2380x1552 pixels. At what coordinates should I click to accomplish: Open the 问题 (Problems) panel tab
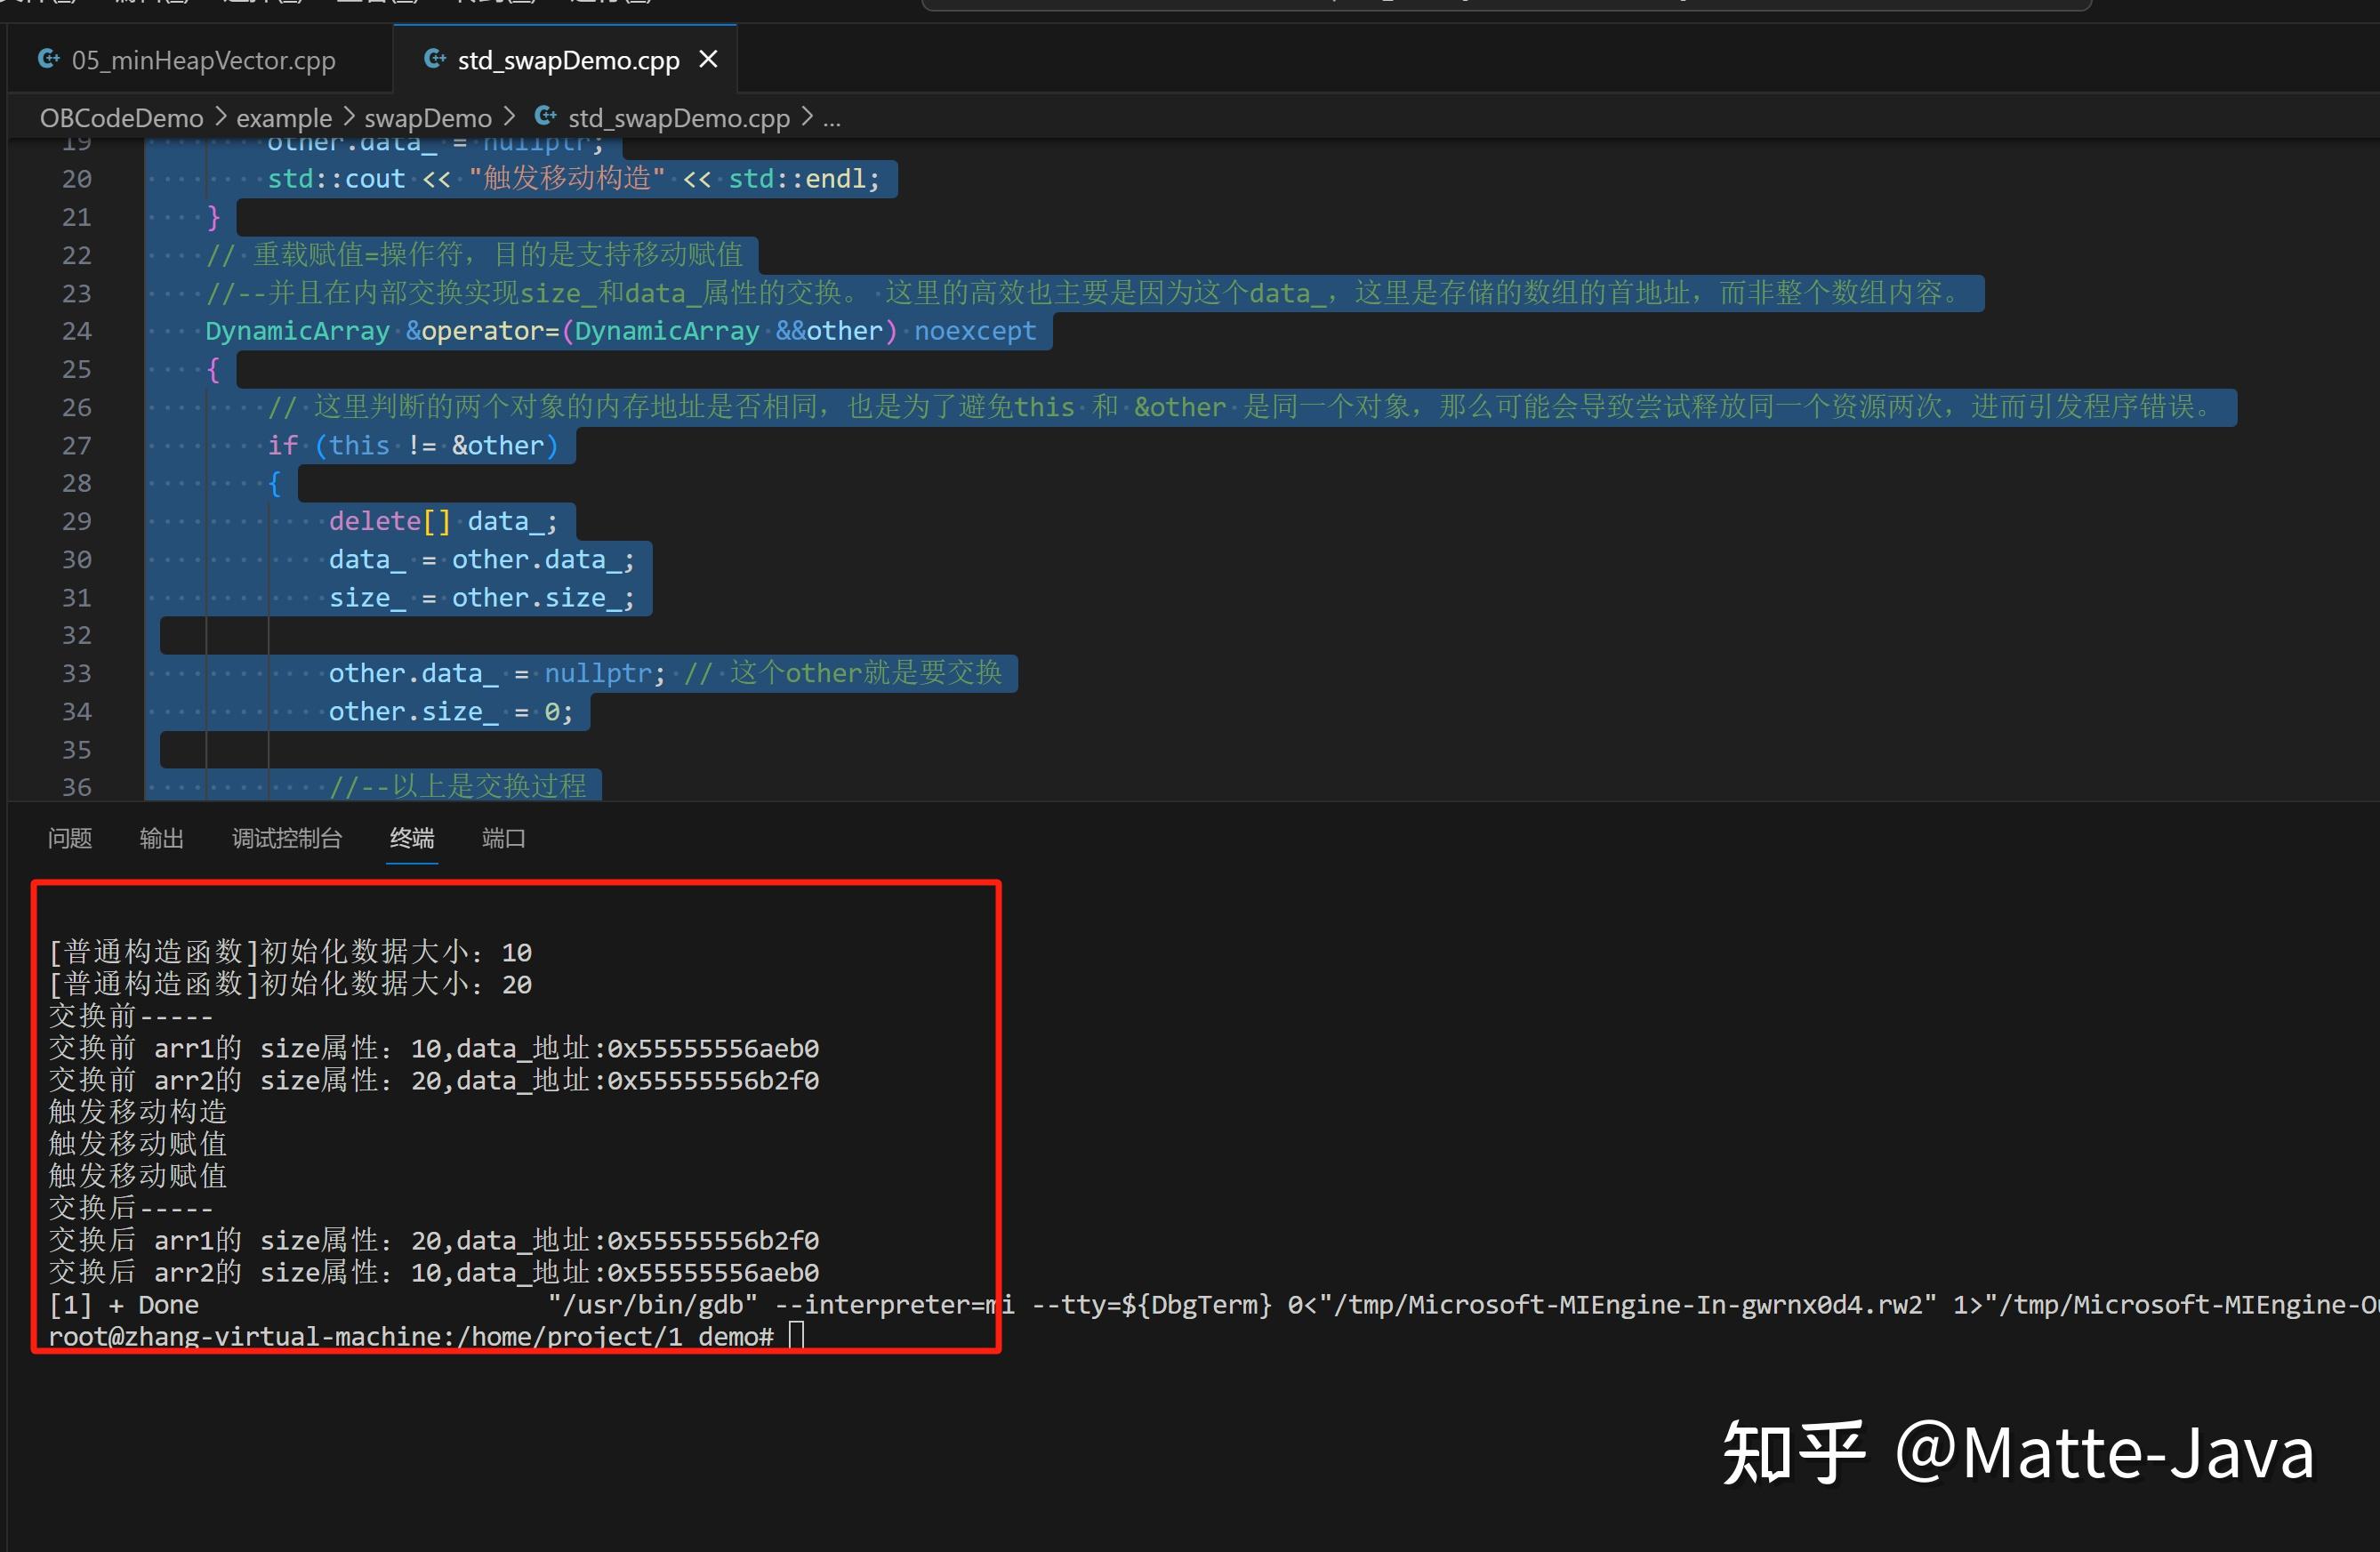pos(69,839)
